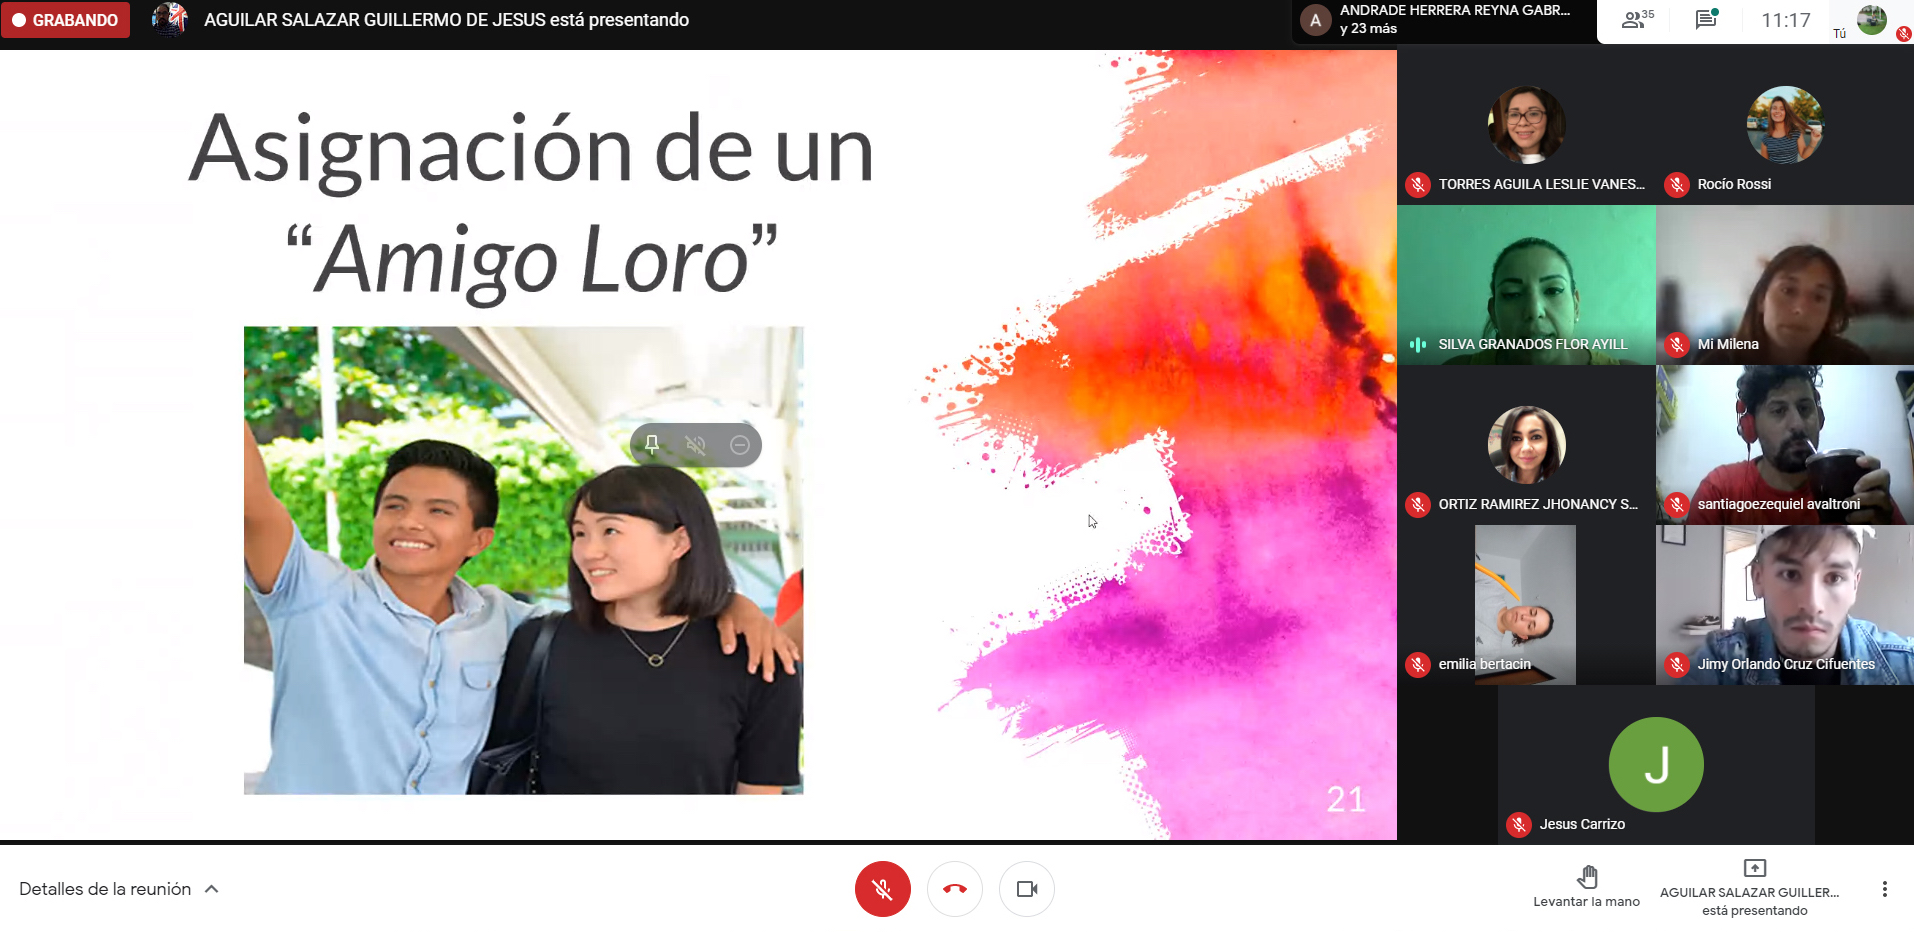Click the Amigo Loro slide photo
This screenshot has width=1914, height=932.
pos(523,560)
